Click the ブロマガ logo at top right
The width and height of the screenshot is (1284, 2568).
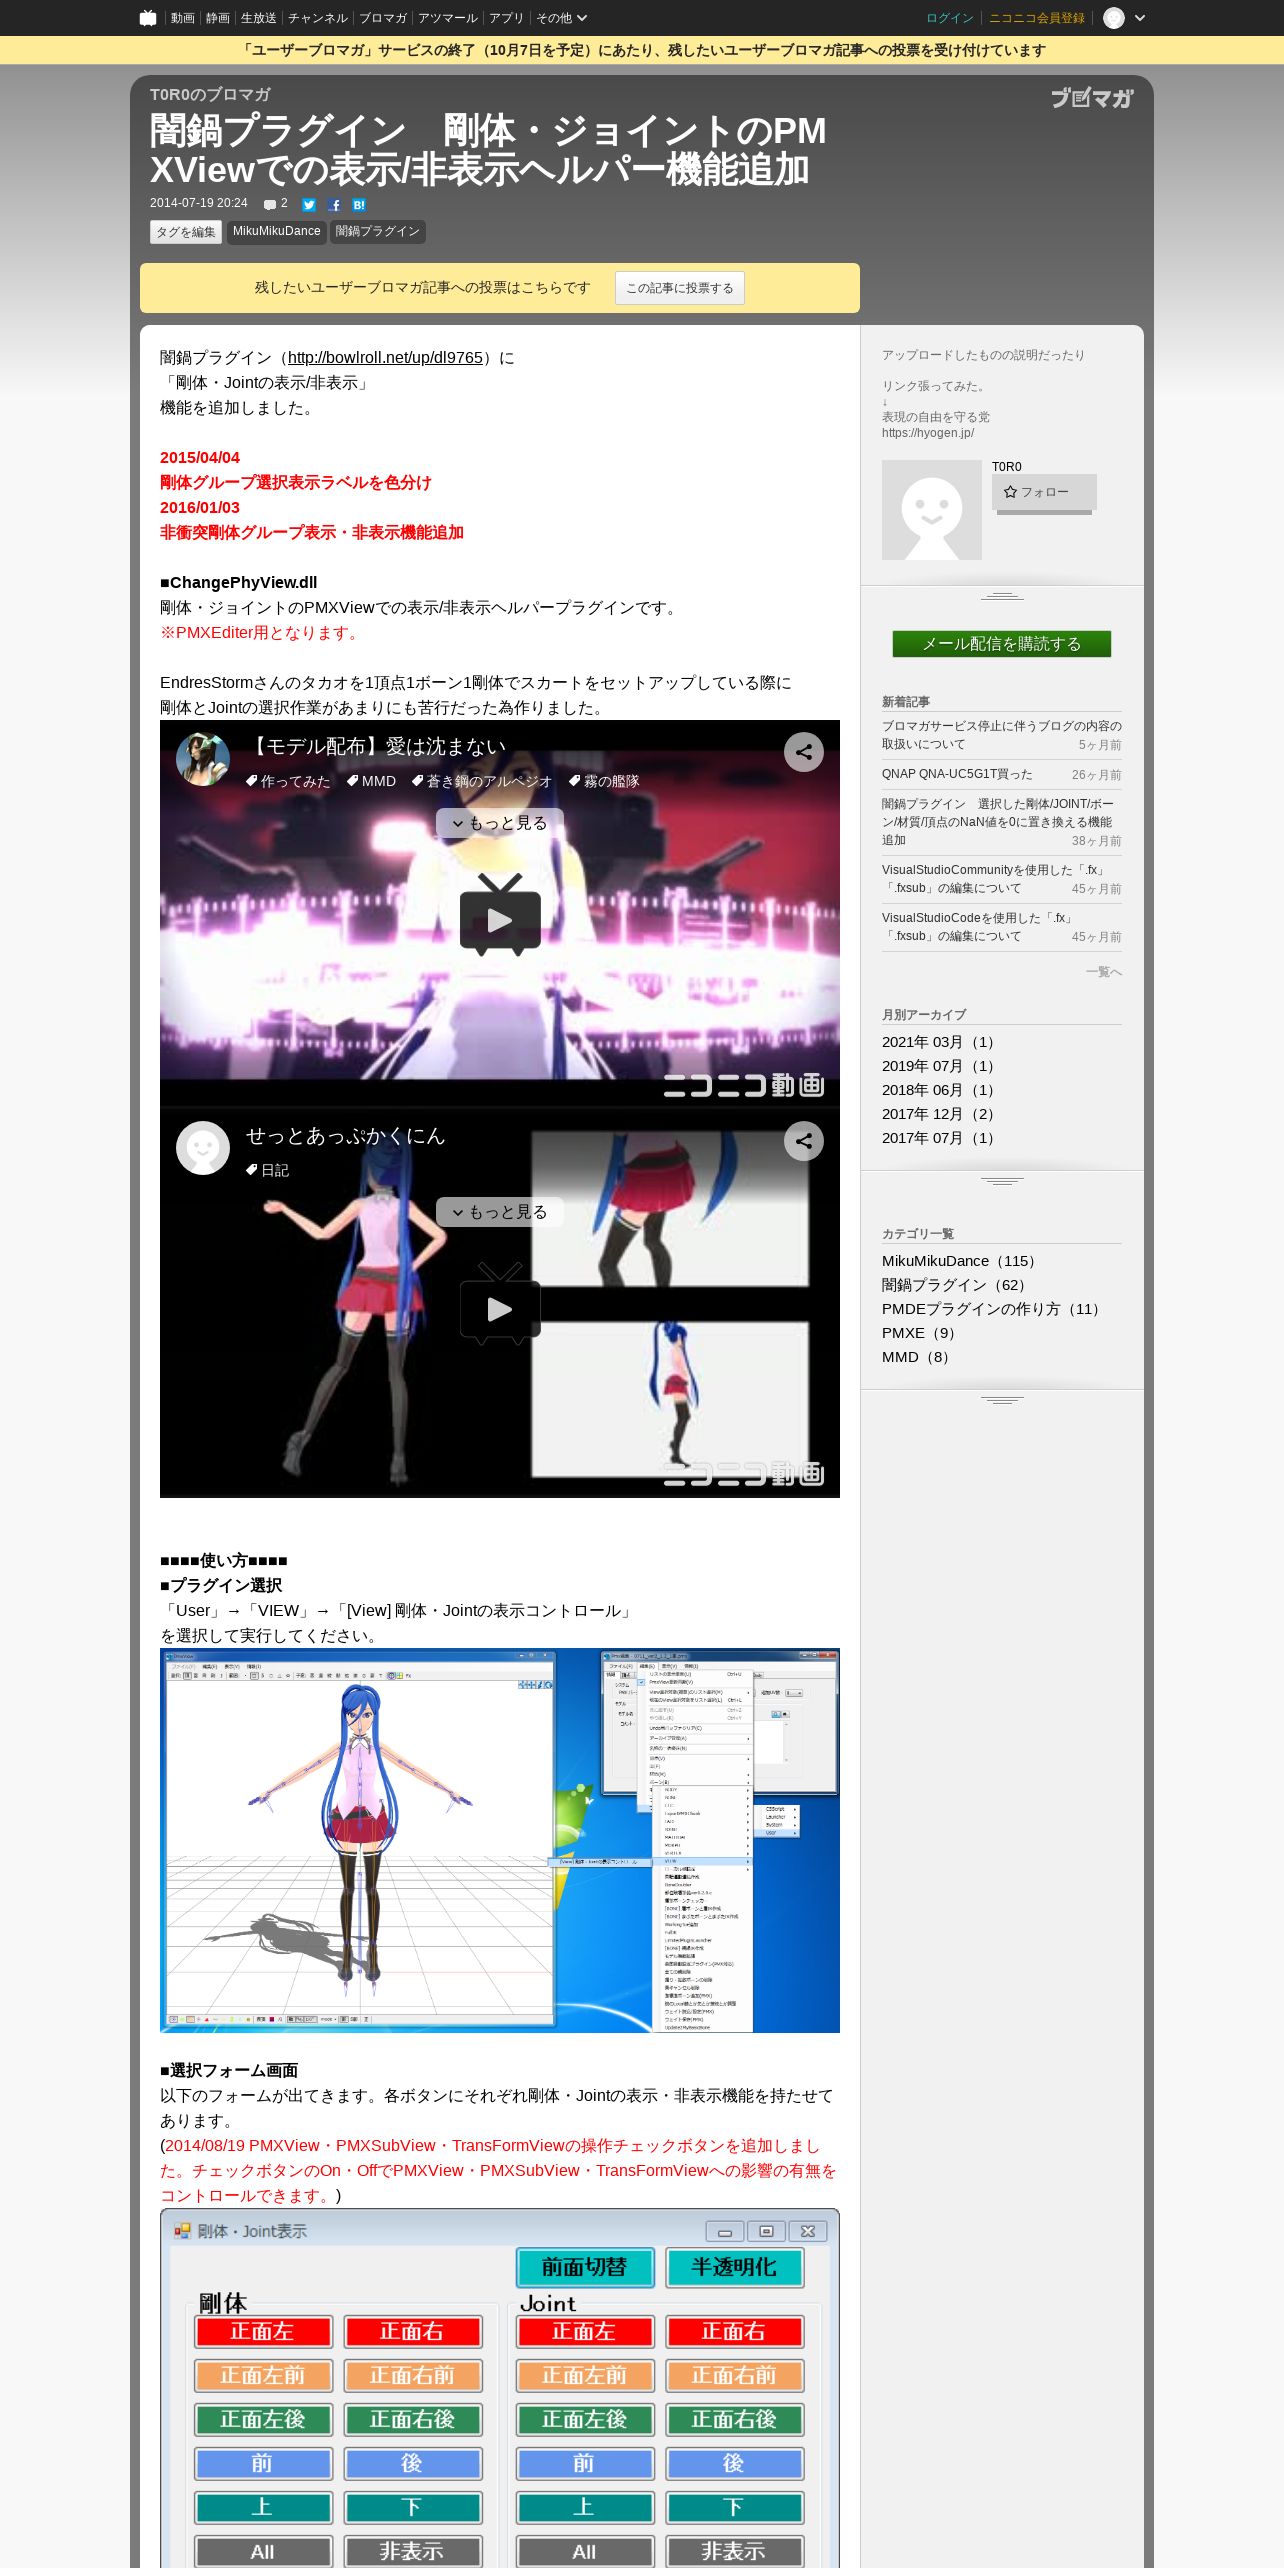1092,98
